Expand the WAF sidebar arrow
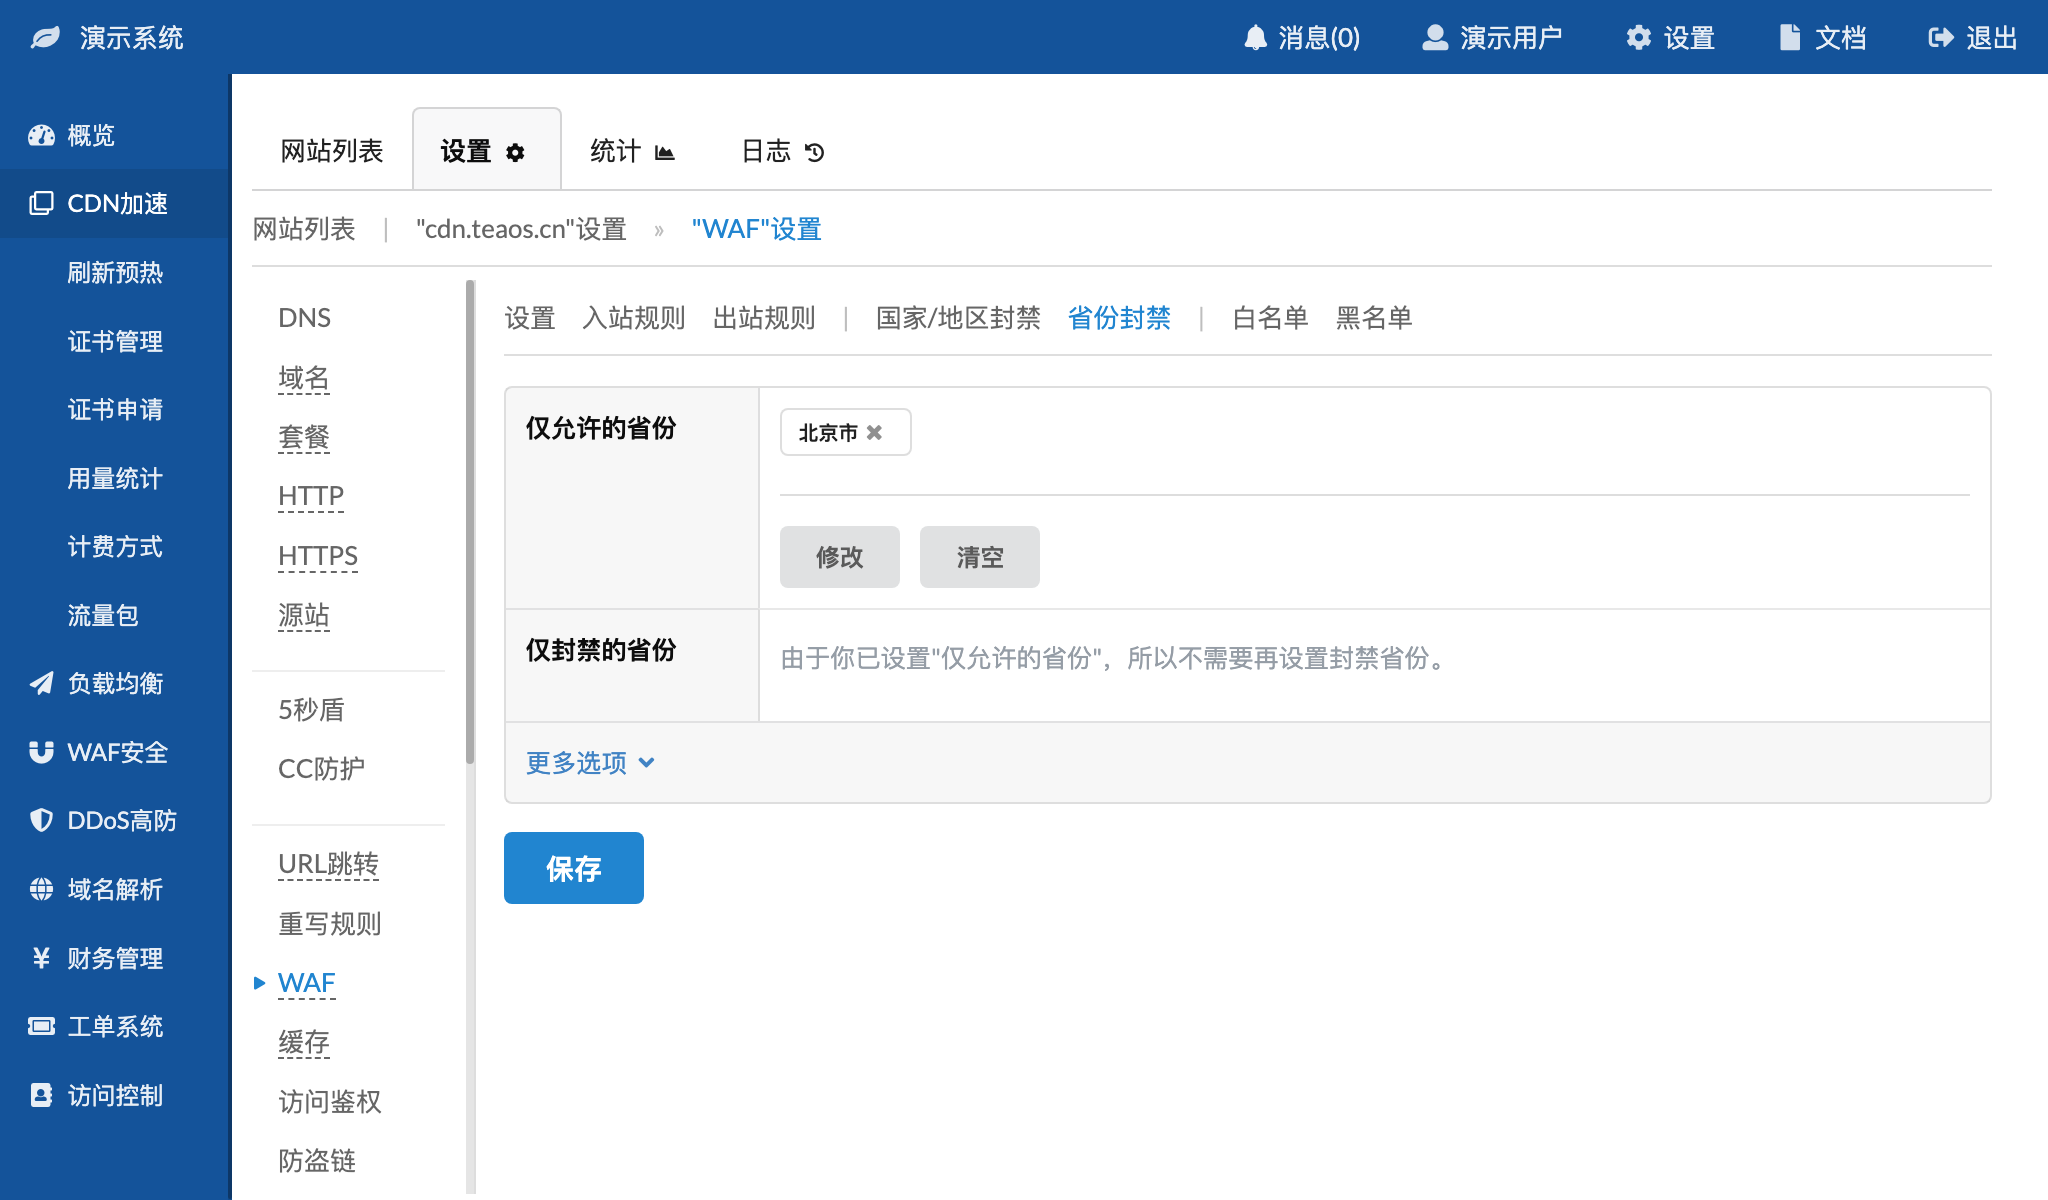This screenshot has width=2048, height=1200. 259,983
